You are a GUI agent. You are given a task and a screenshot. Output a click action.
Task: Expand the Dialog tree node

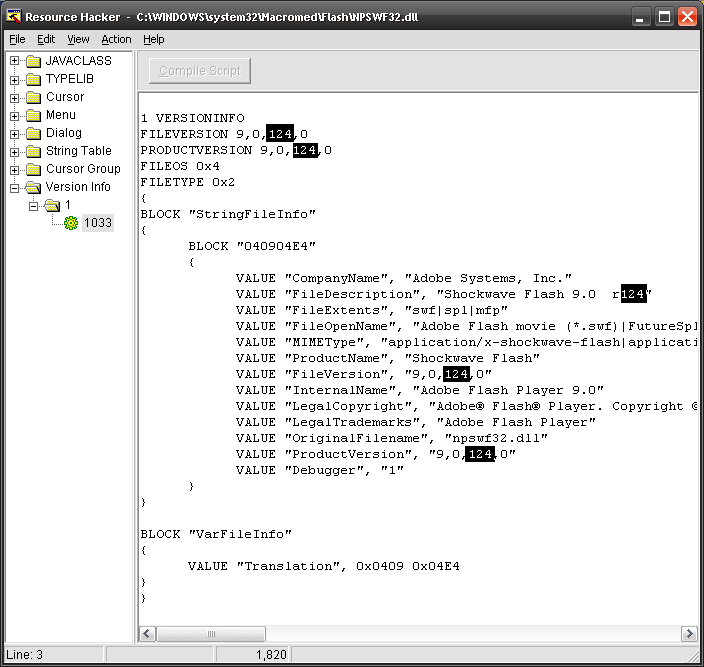14,134
